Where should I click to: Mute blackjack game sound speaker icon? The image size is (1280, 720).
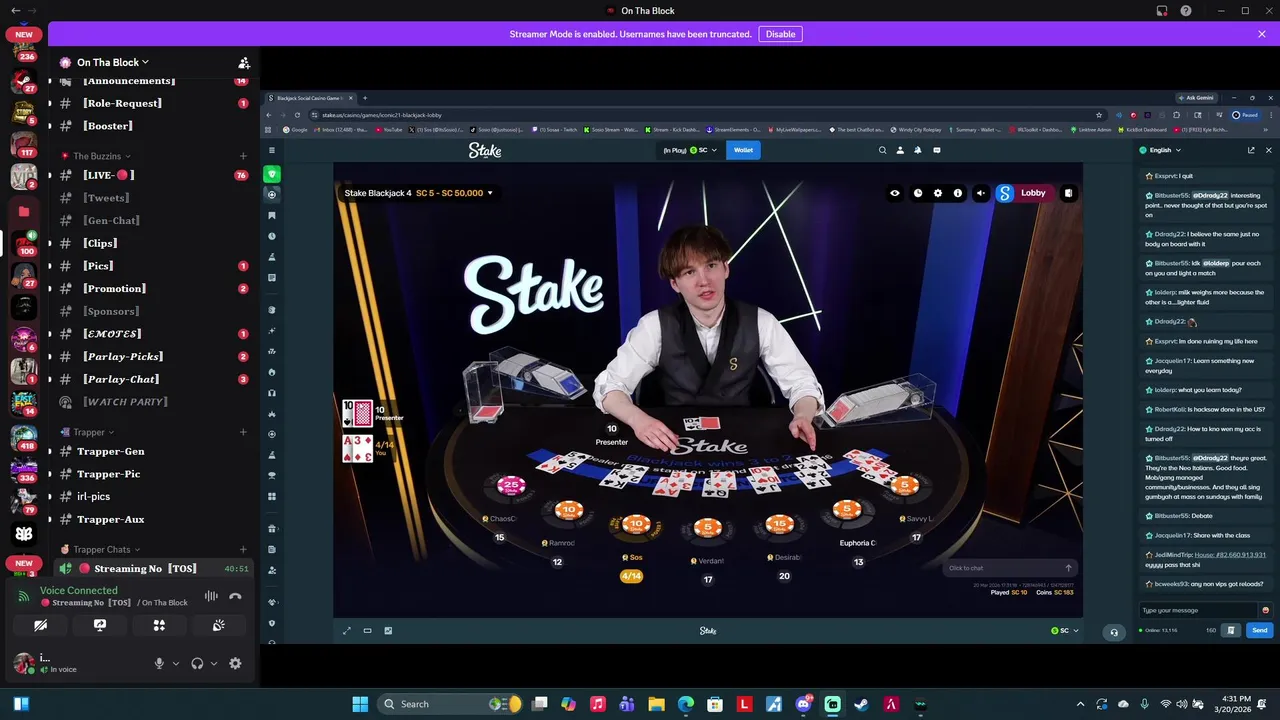tap(980, 193)
